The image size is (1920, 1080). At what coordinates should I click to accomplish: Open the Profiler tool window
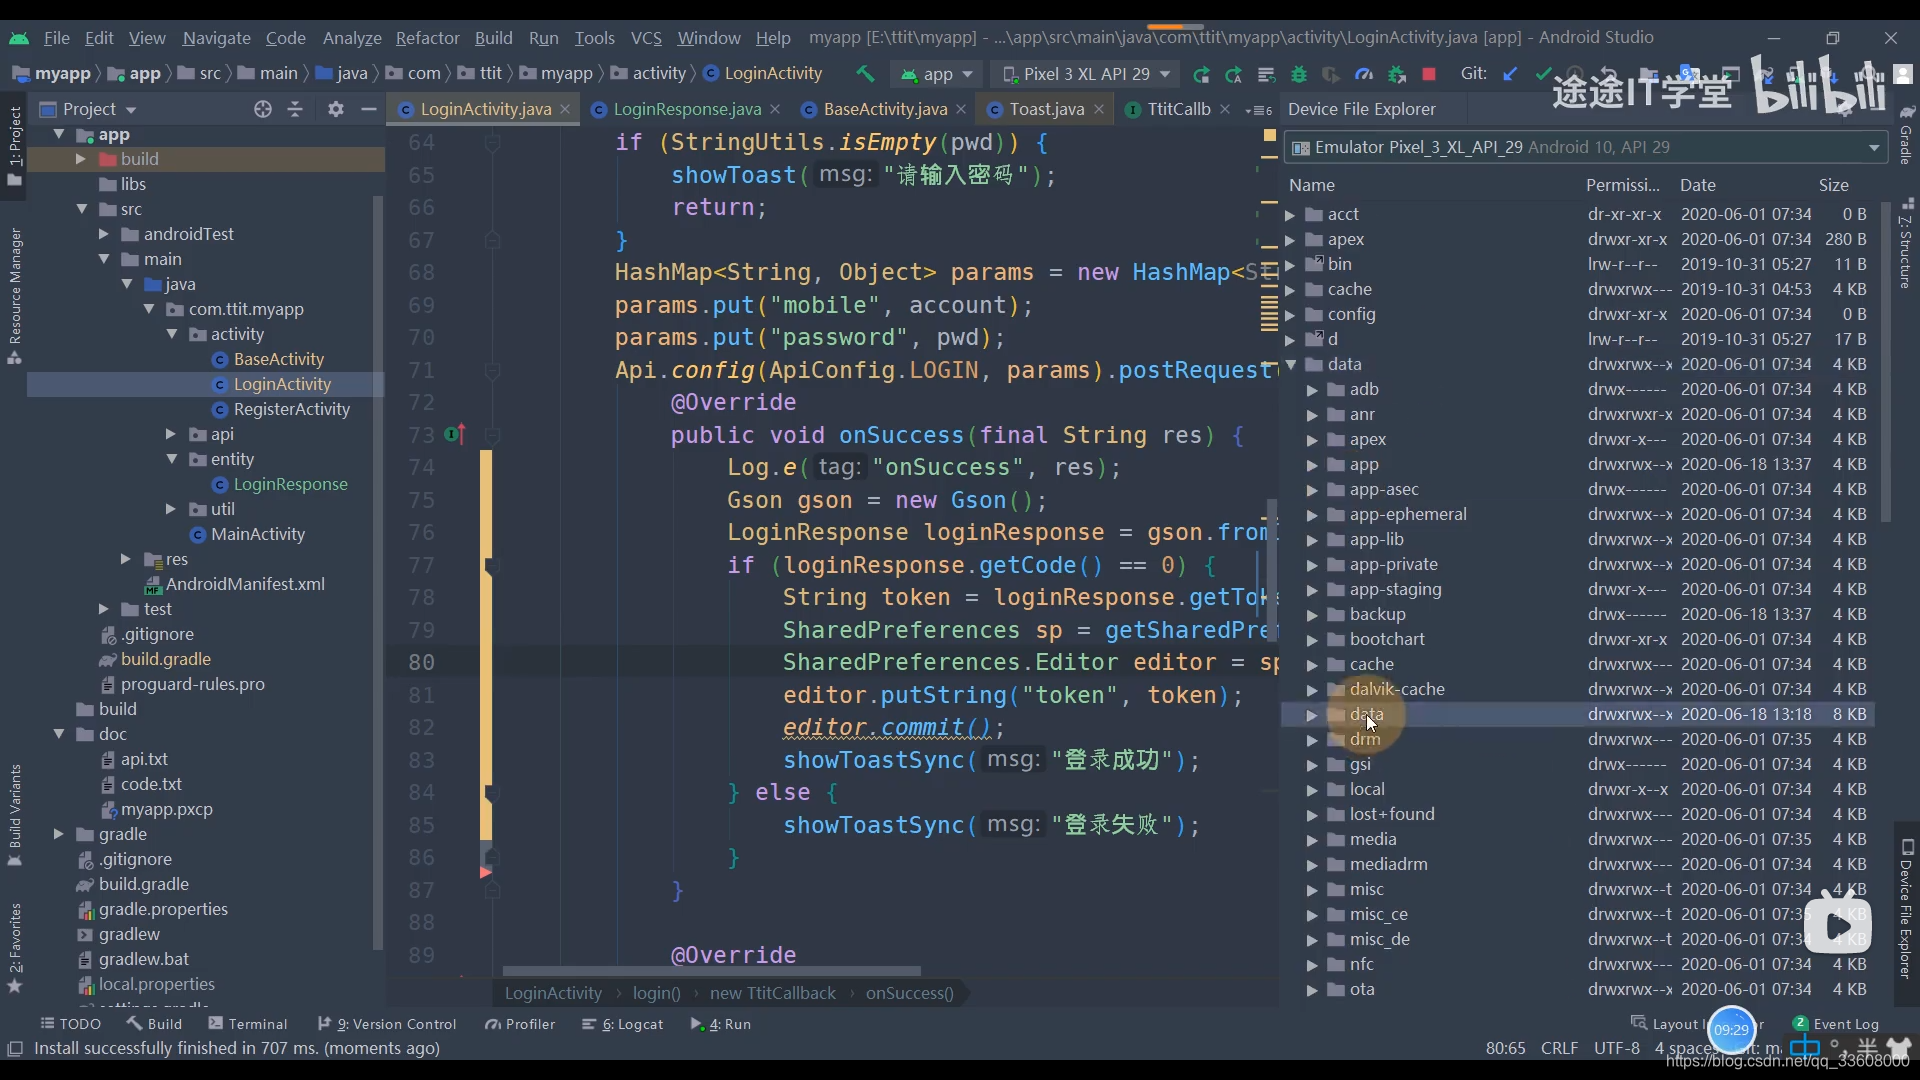coord(520,1024)
